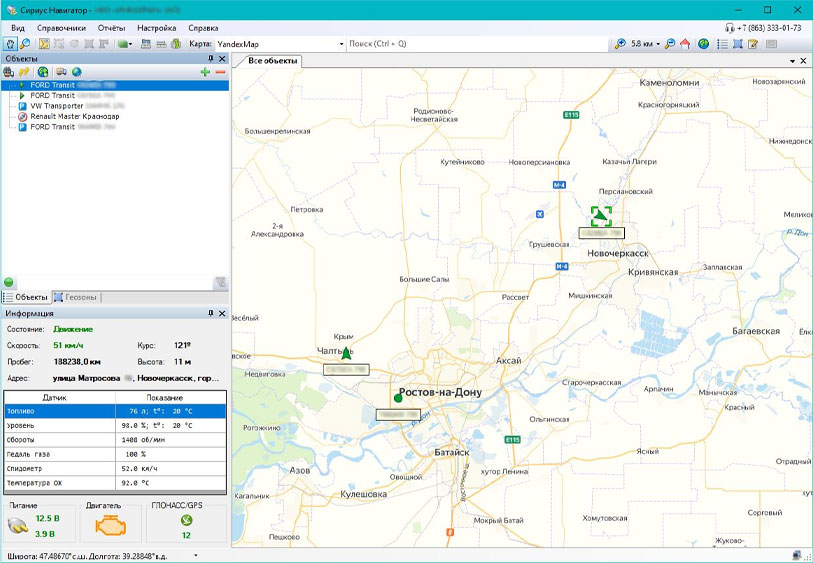The height and width of the screenshot is (563, 813).
Task: Click the red remove object minus icon
Action: tap(220, 72)
